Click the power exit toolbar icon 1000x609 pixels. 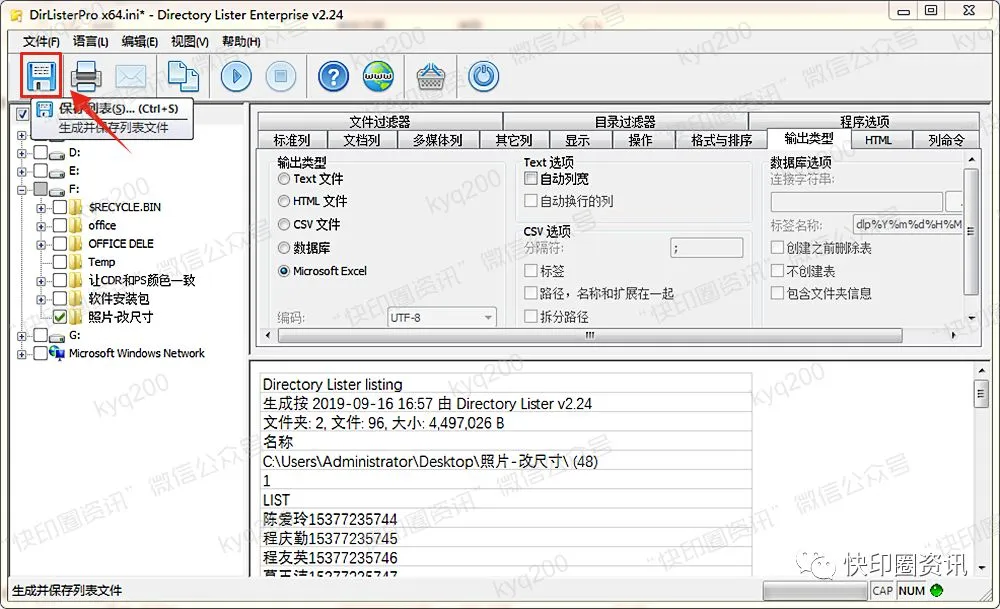coord(483,77)
